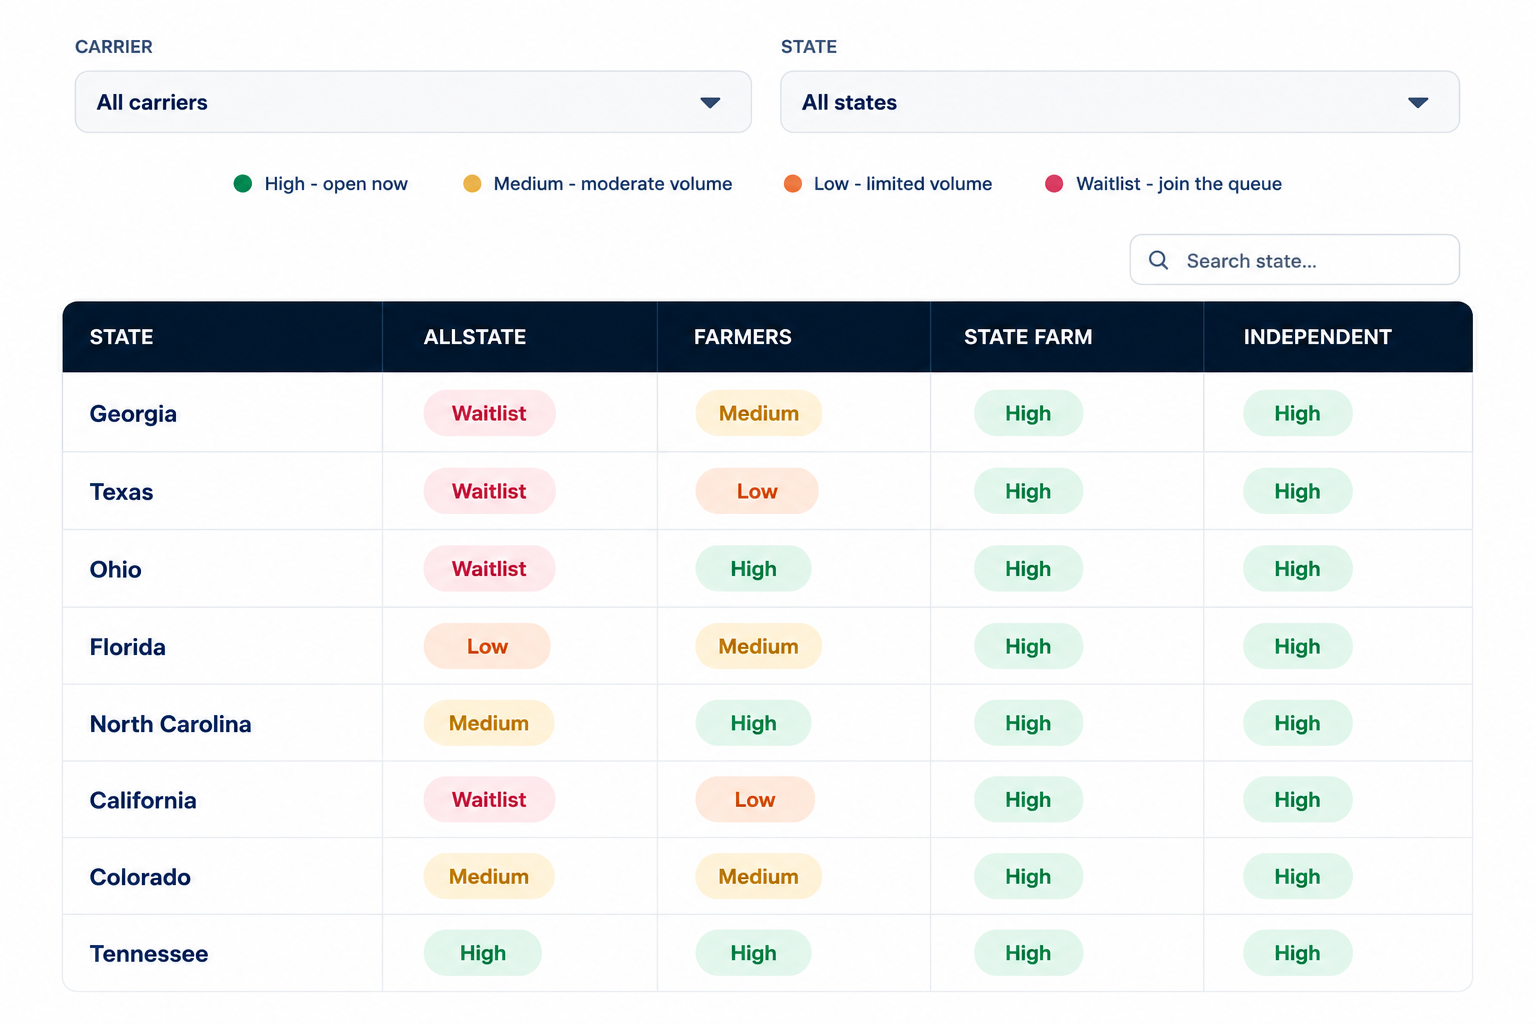1536x1024 pixels.
Task: Open the All states dropdown
Action: (1120, 102)
